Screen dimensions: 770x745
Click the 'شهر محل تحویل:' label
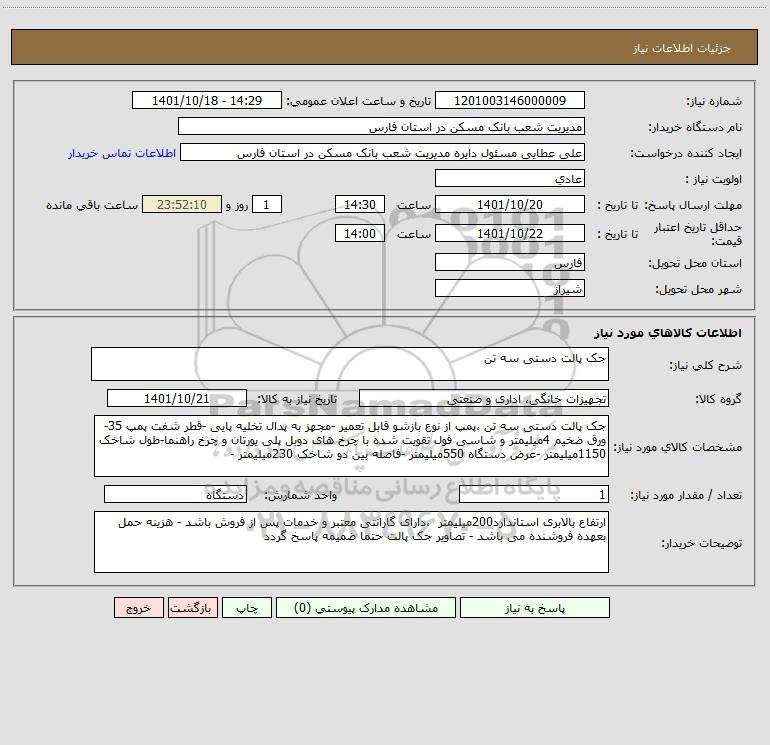tap(699, 289)
